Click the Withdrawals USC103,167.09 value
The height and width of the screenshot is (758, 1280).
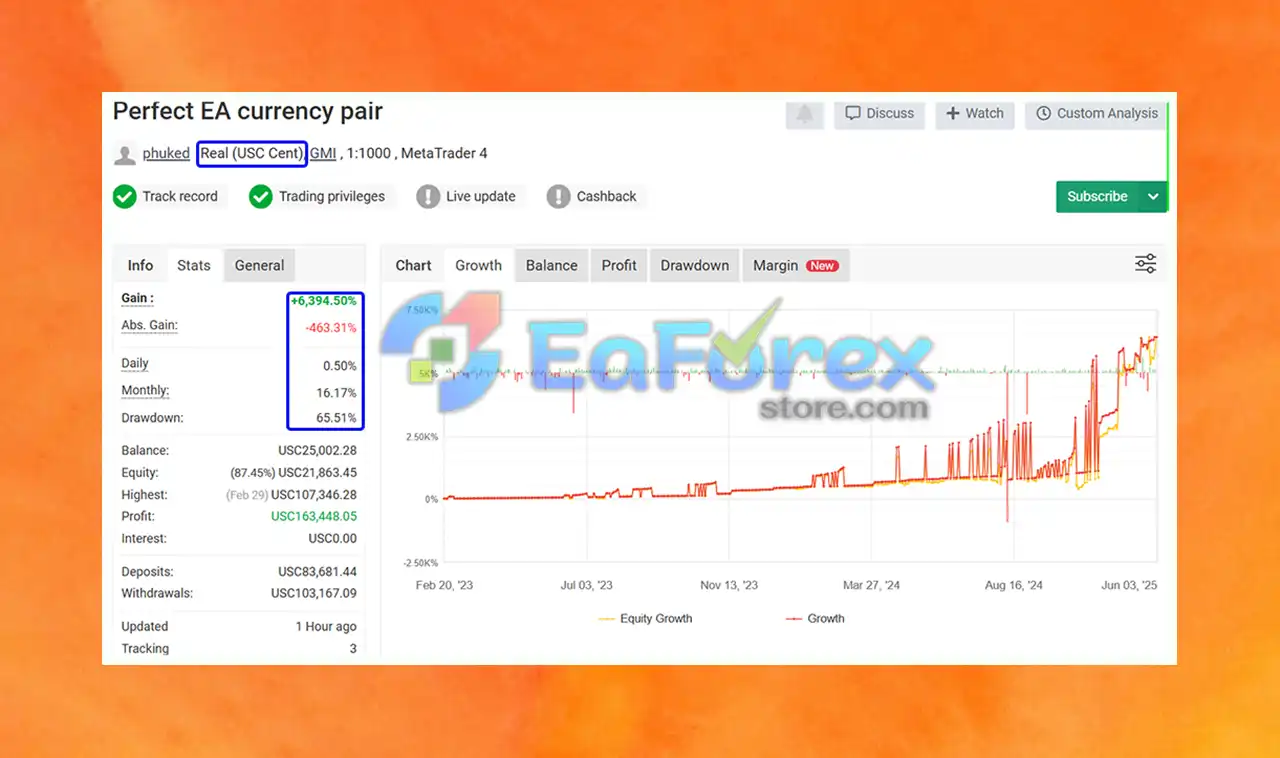[314, 593]
